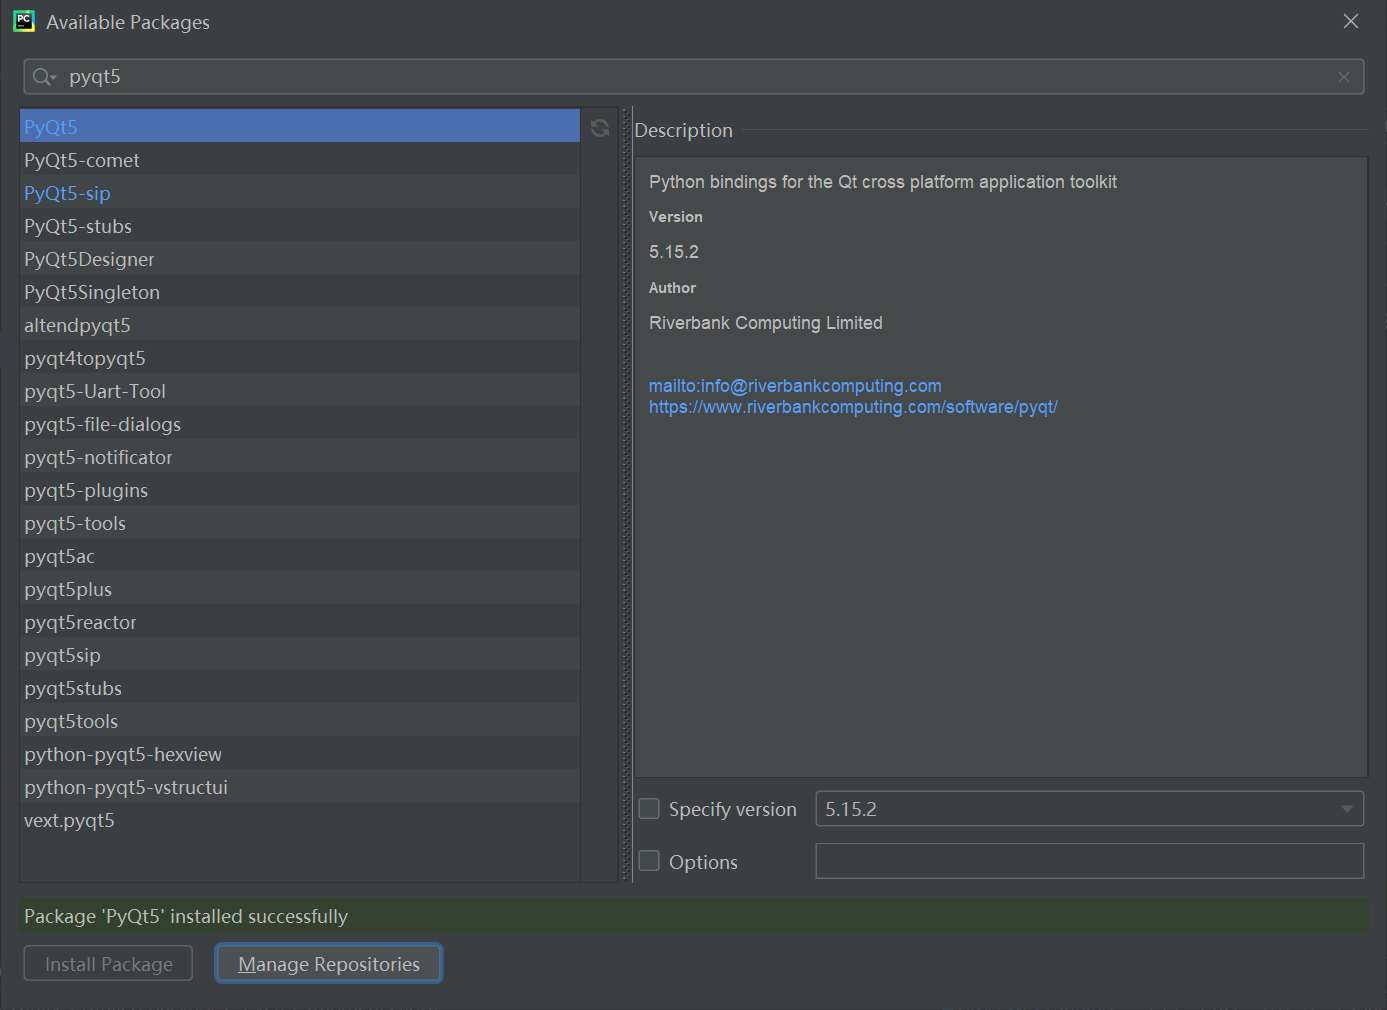Clear the pyqt5 search text
The height and width of the screenshot is (1010, 1387).
pyautogui.click(x=1344, y=77)
